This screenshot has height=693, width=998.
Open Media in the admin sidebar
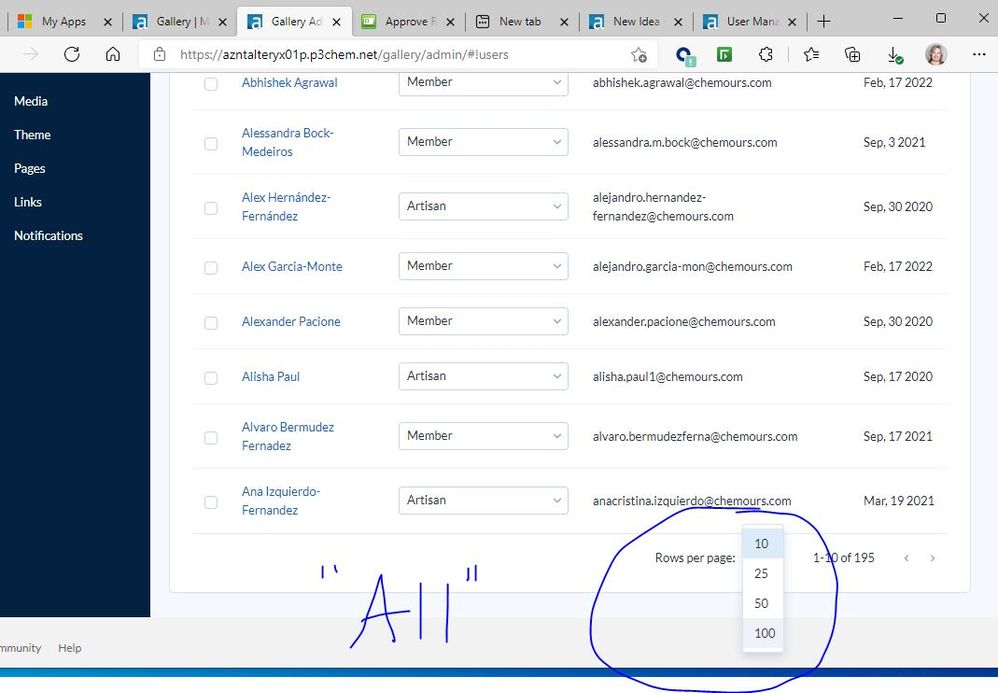pyautogui.click(x=31, y=101)
